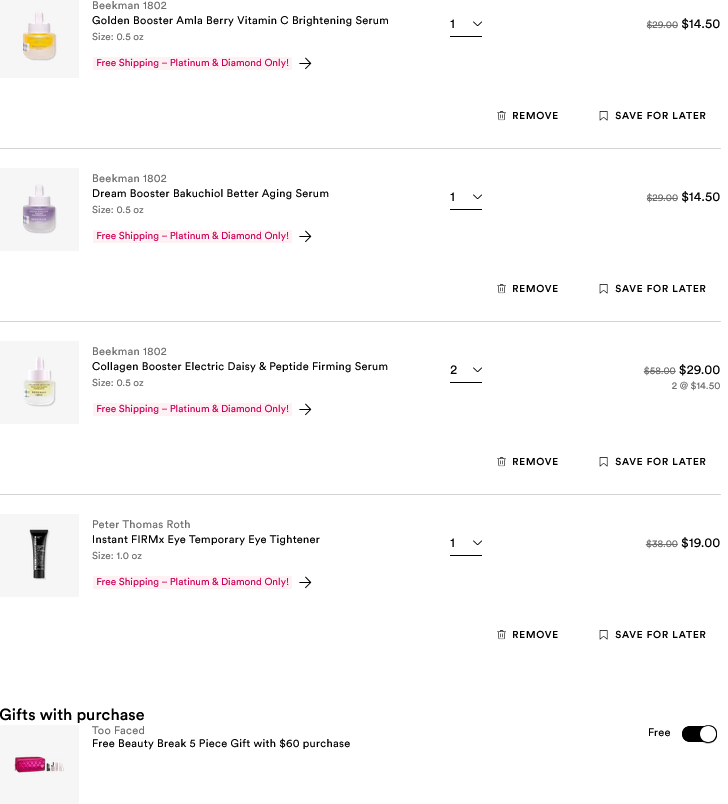Screen dimensions: 728x804
Task: Open Collagen Booster Electric Daisy serum page
Action: point(239,367)
